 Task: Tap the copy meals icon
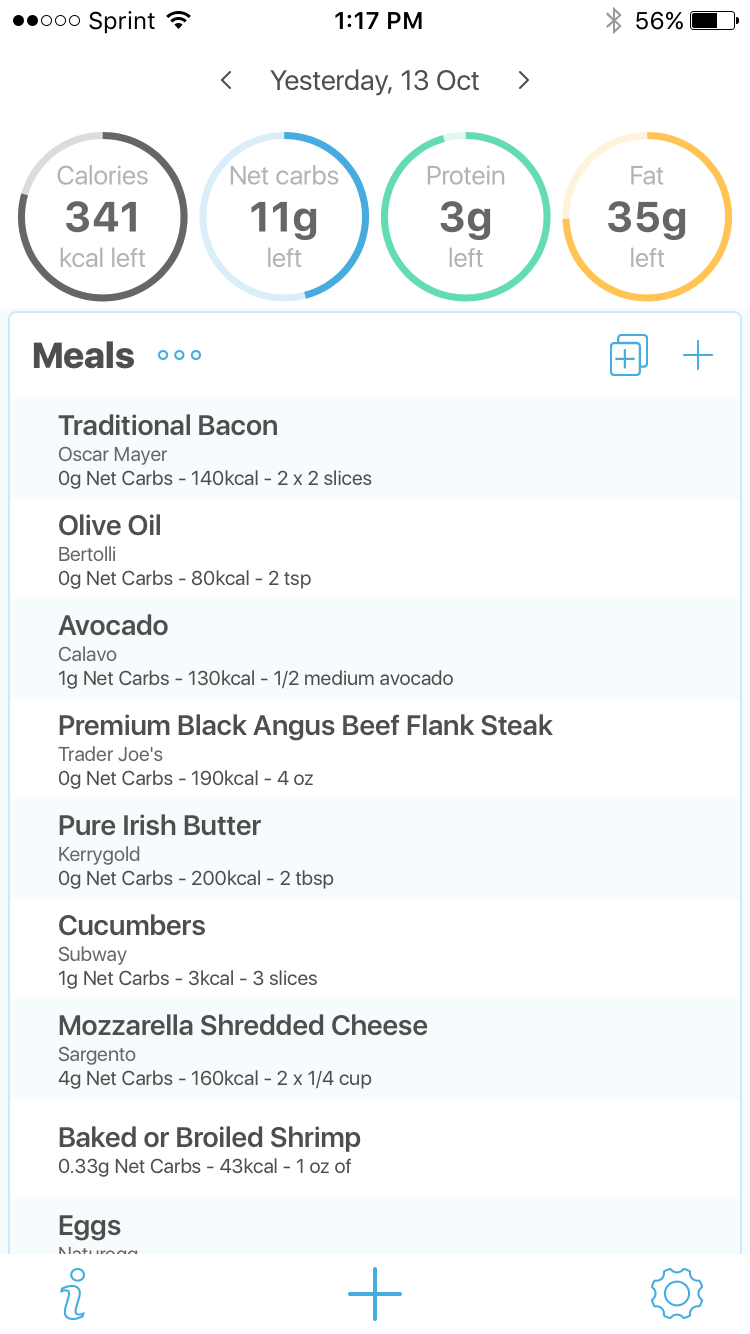click(x=628, y=355)
